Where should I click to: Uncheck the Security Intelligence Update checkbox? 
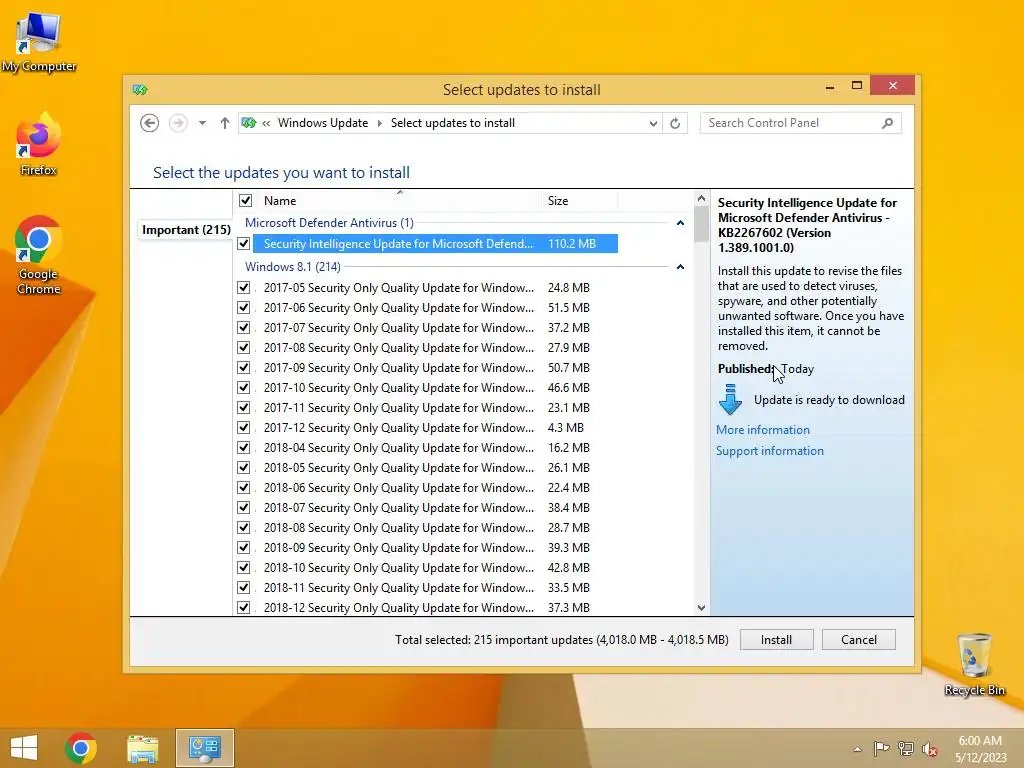pyautogui.click(x=244, y=244)
